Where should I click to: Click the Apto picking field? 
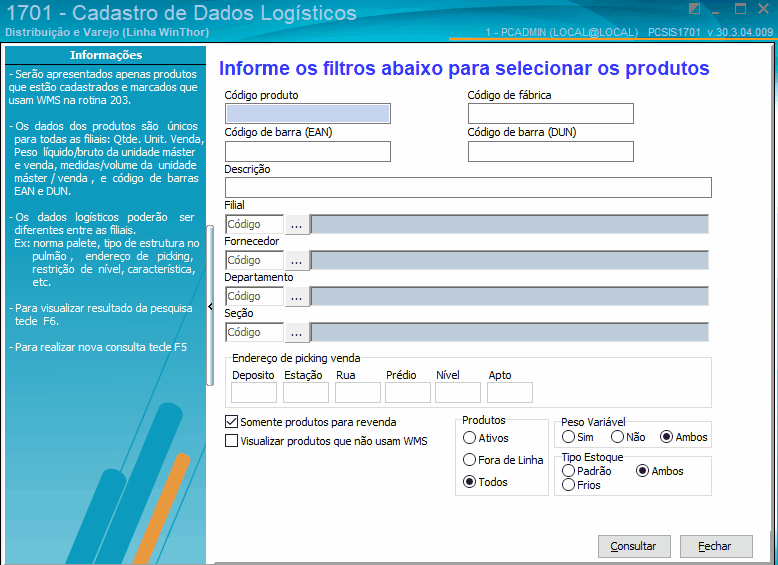tap(510, 392)
